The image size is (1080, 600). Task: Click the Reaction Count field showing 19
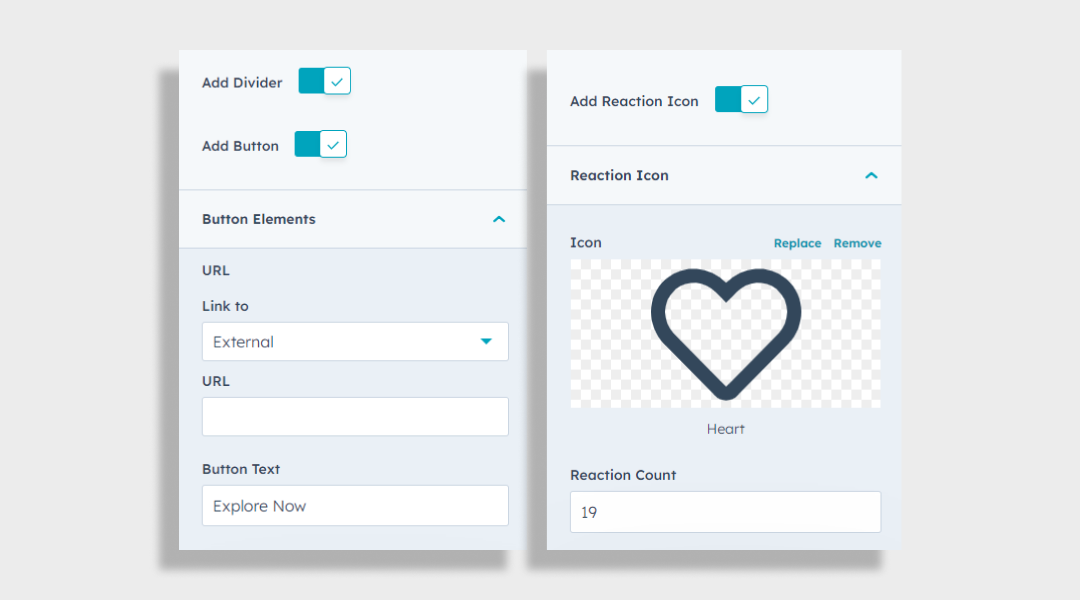tap(725, 512)
